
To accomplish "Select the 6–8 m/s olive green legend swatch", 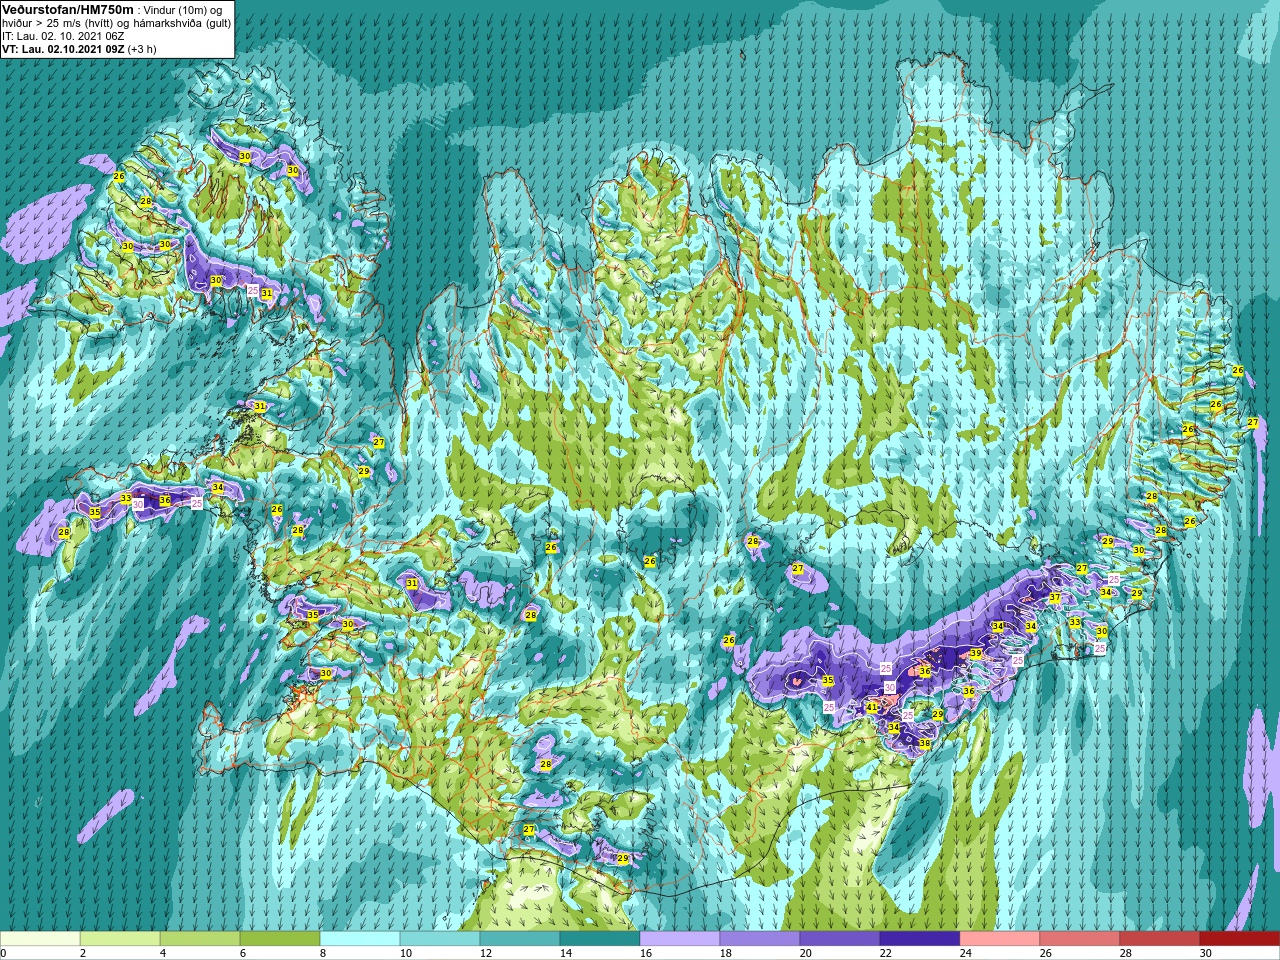I will (x=280, y=938).
